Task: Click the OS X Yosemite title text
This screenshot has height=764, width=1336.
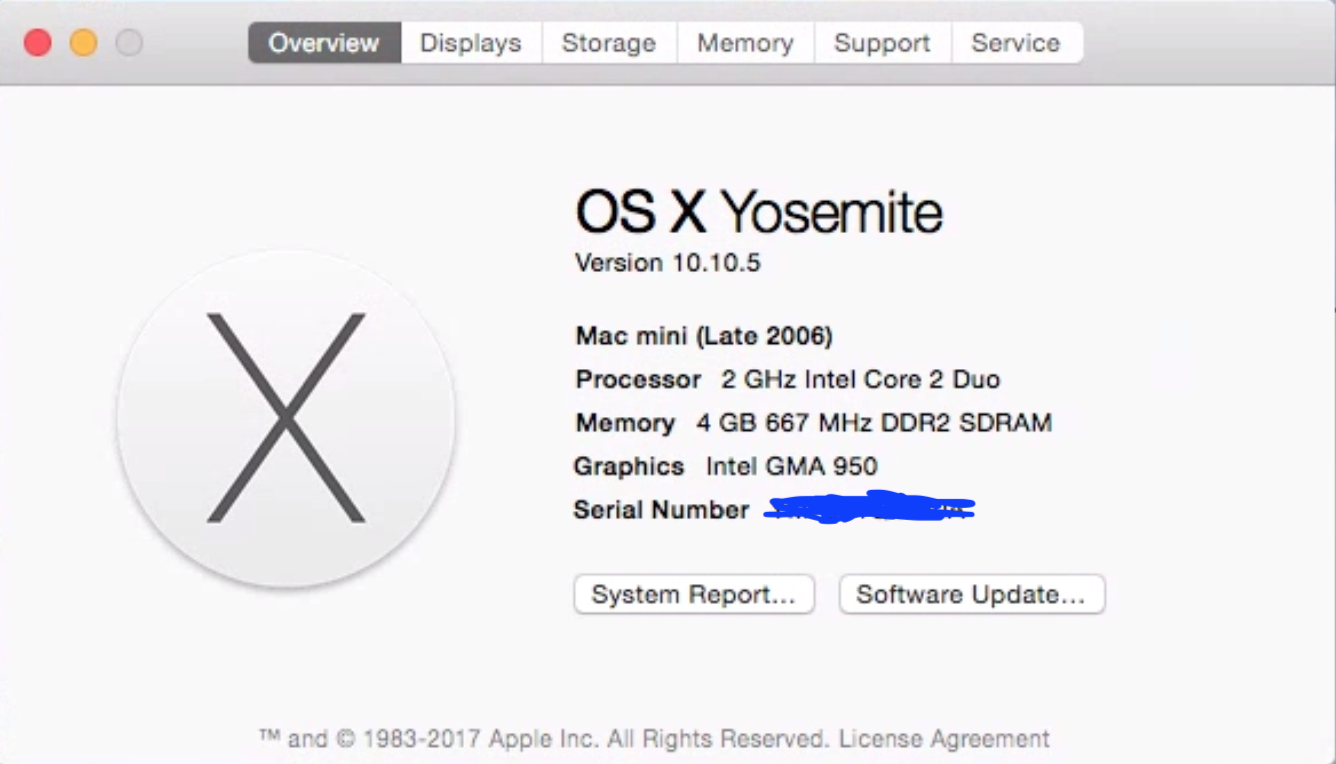Action: [758, 213]
